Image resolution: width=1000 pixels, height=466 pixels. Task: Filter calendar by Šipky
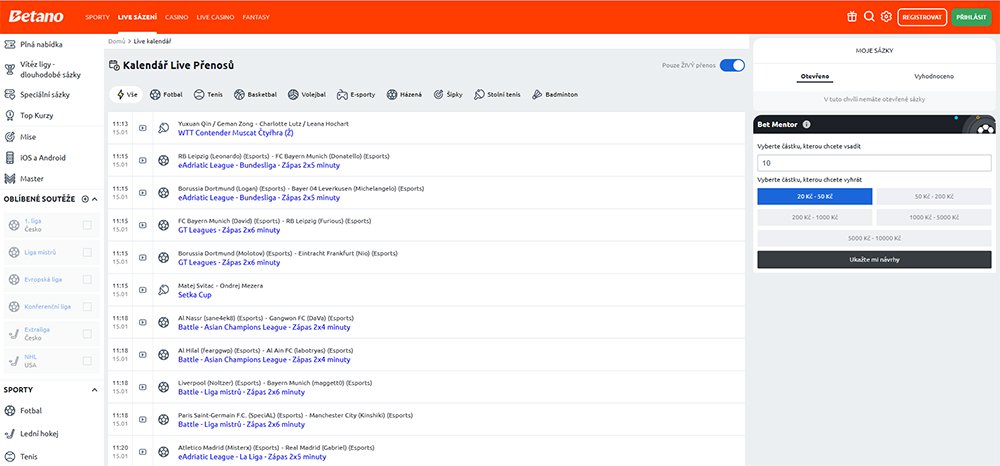tap(448, 94)
